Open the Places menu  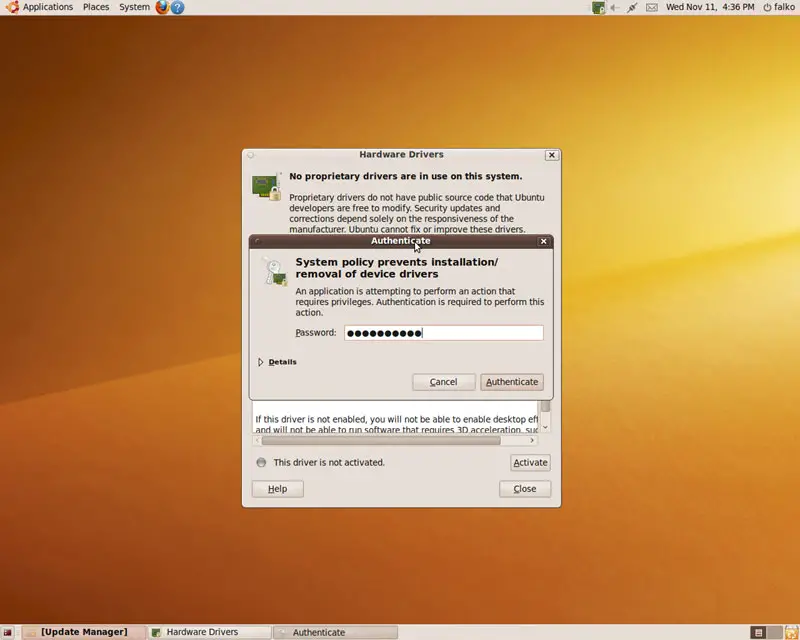[x=96, y=7]
